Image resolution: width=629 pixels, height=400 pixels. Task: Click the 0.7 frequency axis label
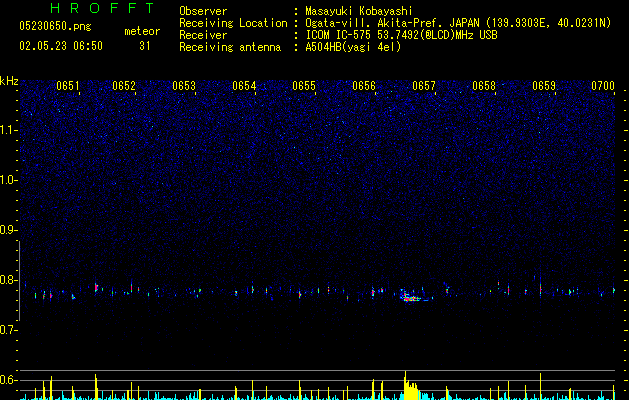[x=8, y=330]
